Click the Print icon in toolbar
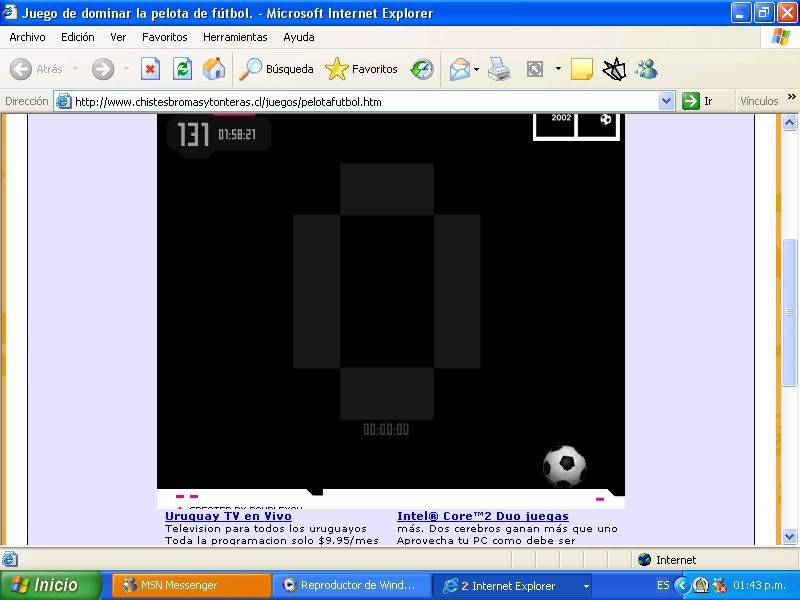Screen dimensions: 800x600 click(500, 69)
